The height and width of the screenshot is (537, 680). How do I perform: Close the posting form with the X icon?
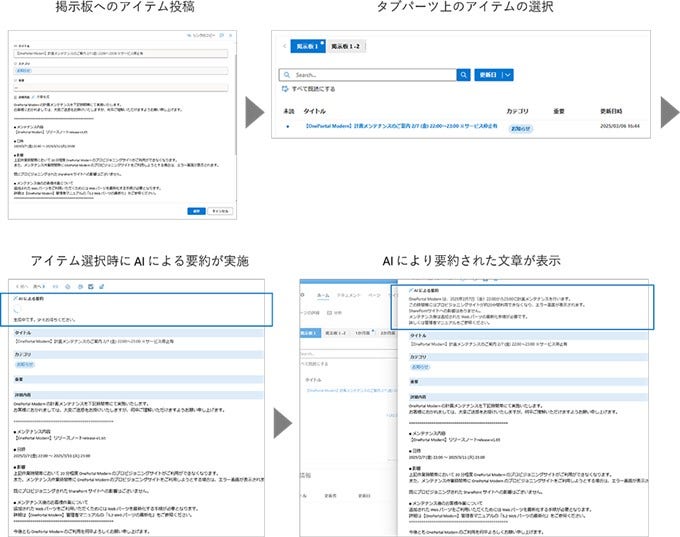point(230,35)
